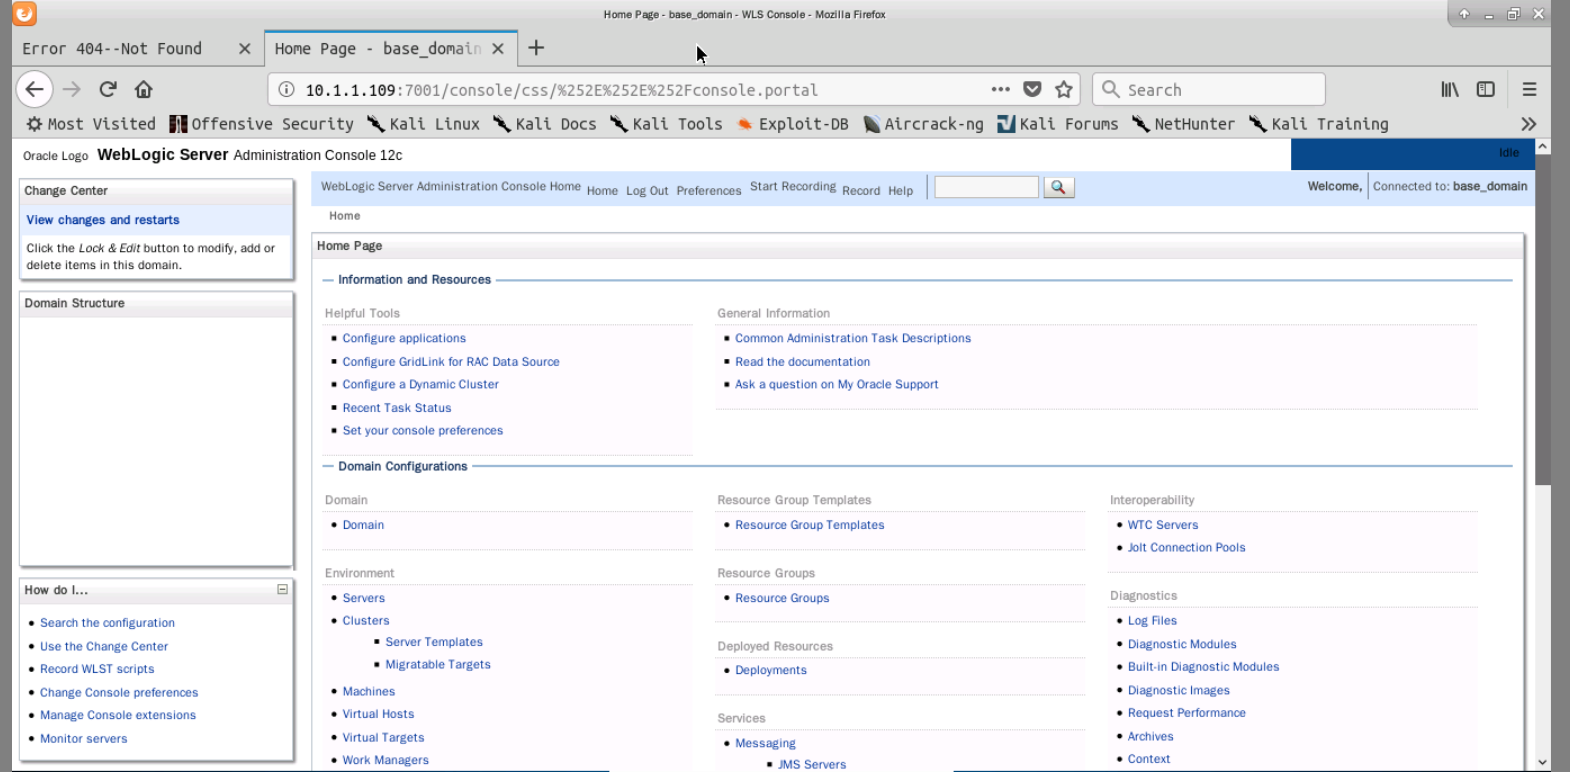
Task: Open the Kali Linux bookmark
Action: (423, 124)
